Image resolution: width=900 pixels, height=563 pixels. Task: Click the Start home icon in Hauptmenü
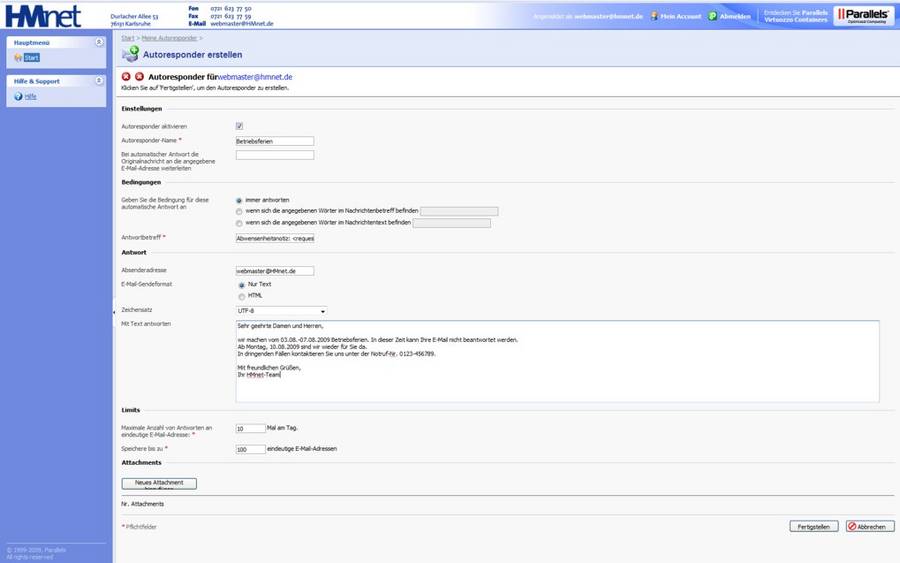tap(18, 57)
